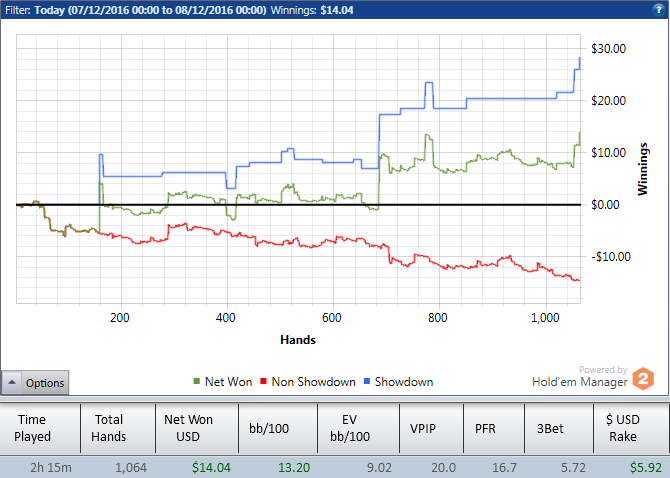Click the green Net Won color swatch
Viewport: 670px width, 478px height.
[197, 381]
